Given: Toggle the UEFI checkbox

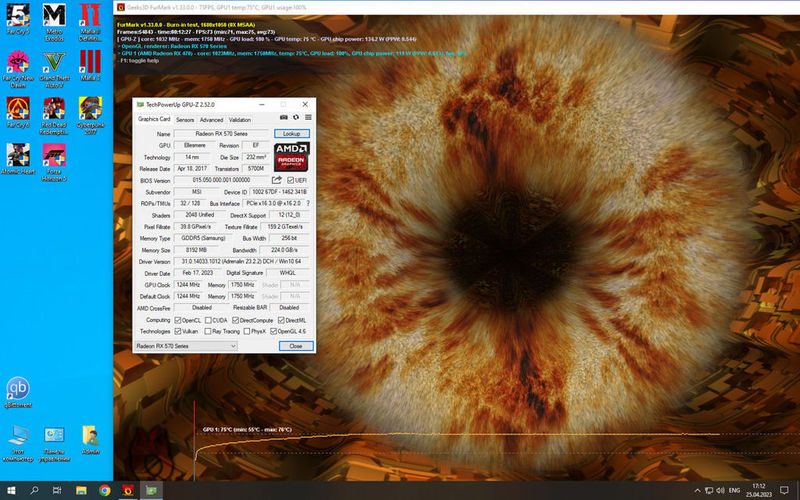Looking at the screenshot, I should point(291,180).
